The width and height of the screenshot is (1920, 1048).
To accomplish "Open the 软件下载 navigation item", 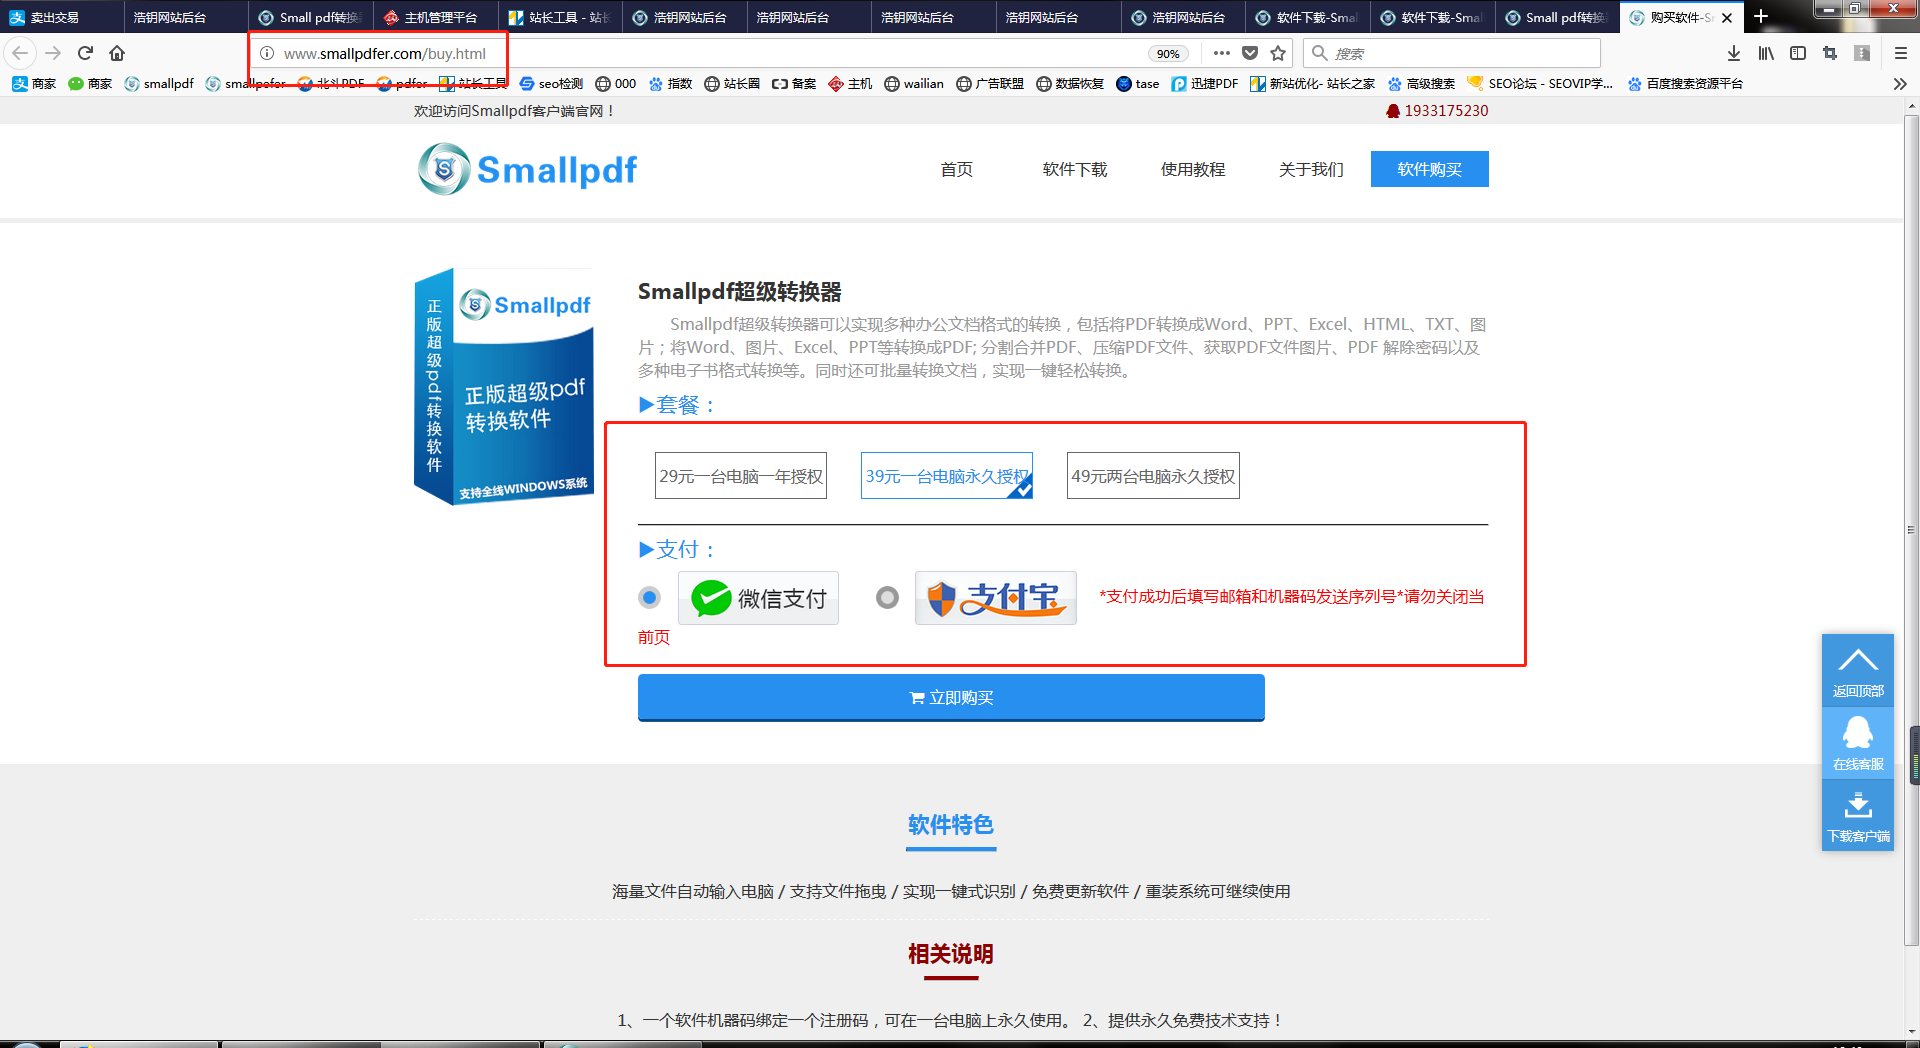I will (1074, 170).
